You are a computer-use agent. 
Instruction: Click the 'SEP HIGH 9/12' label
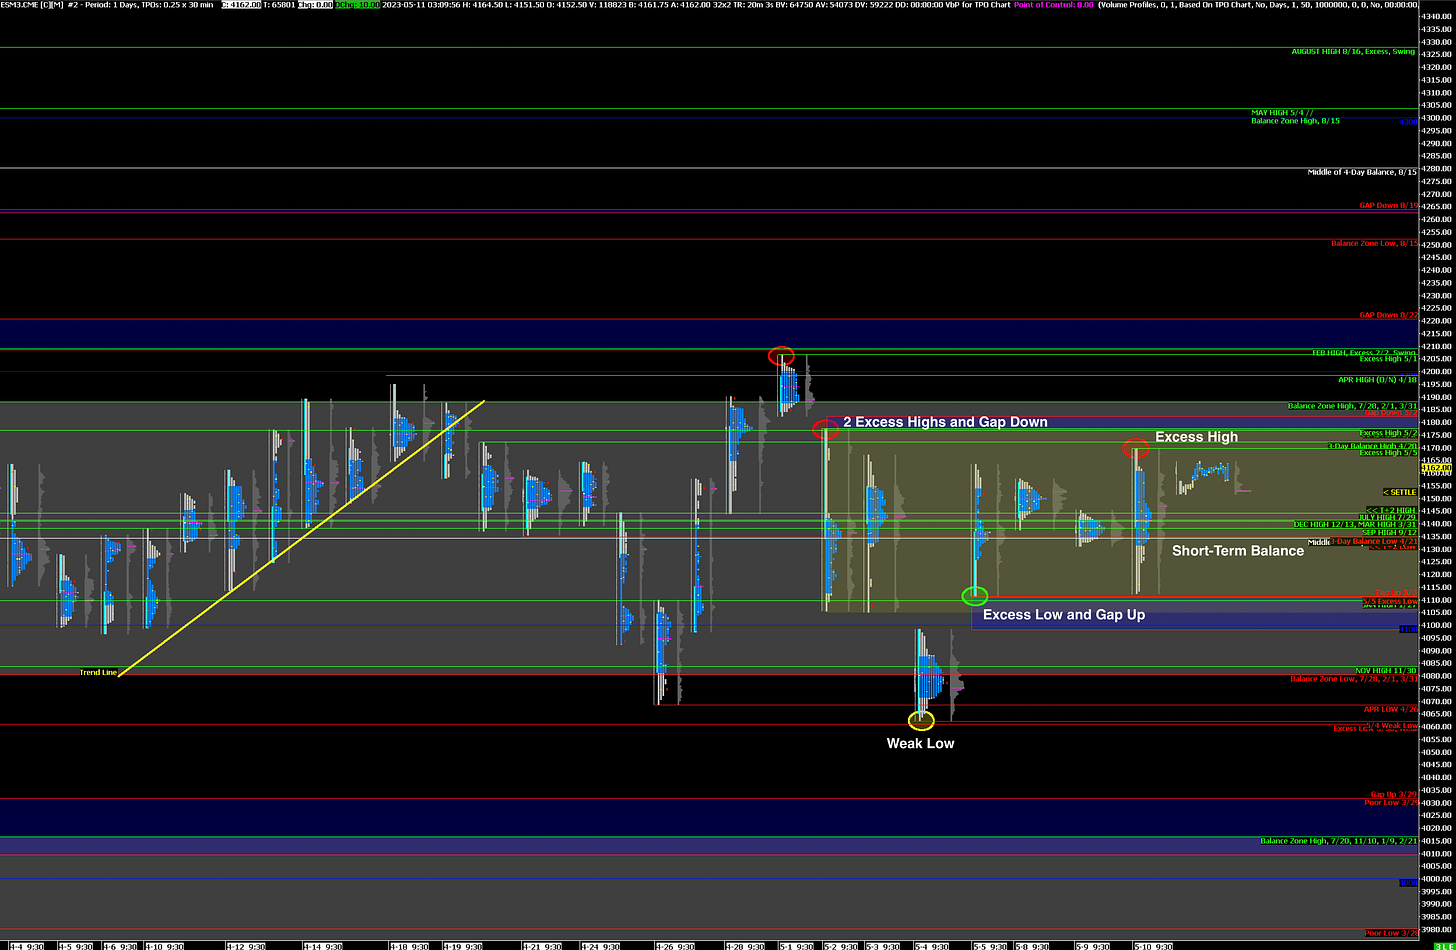click(1389, 532)
